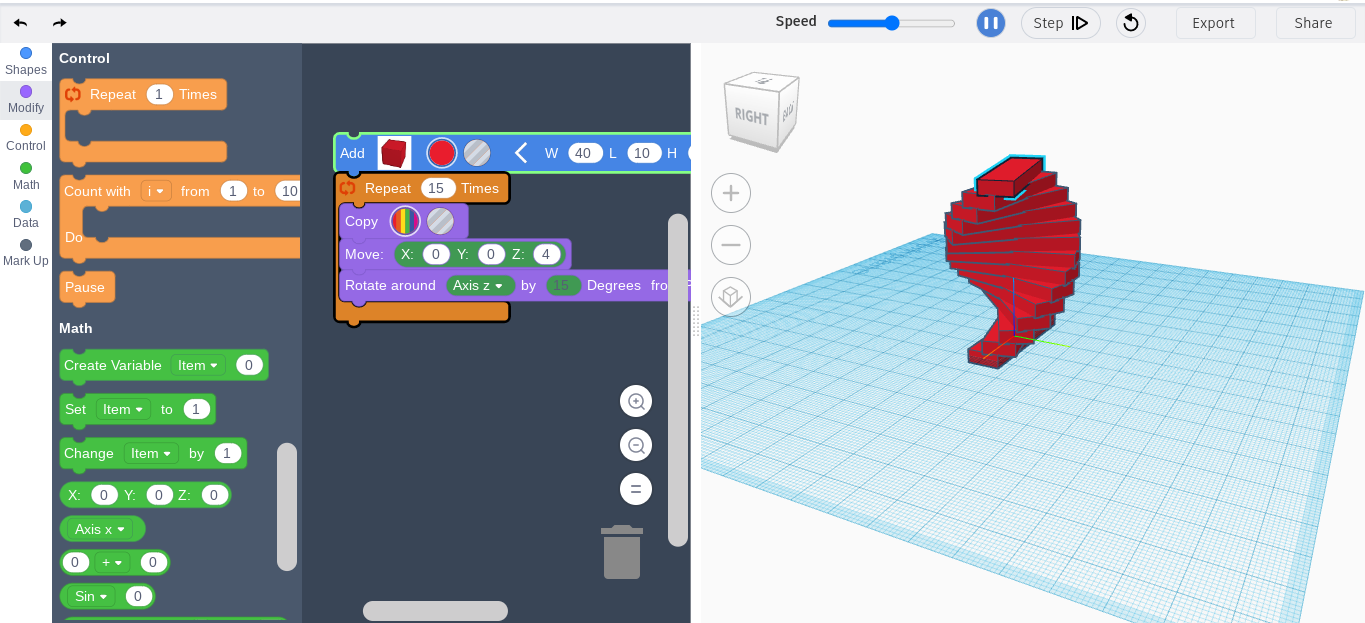Click the Move block label
This screenshot has height=623, width=1365.
pos(364,254)
